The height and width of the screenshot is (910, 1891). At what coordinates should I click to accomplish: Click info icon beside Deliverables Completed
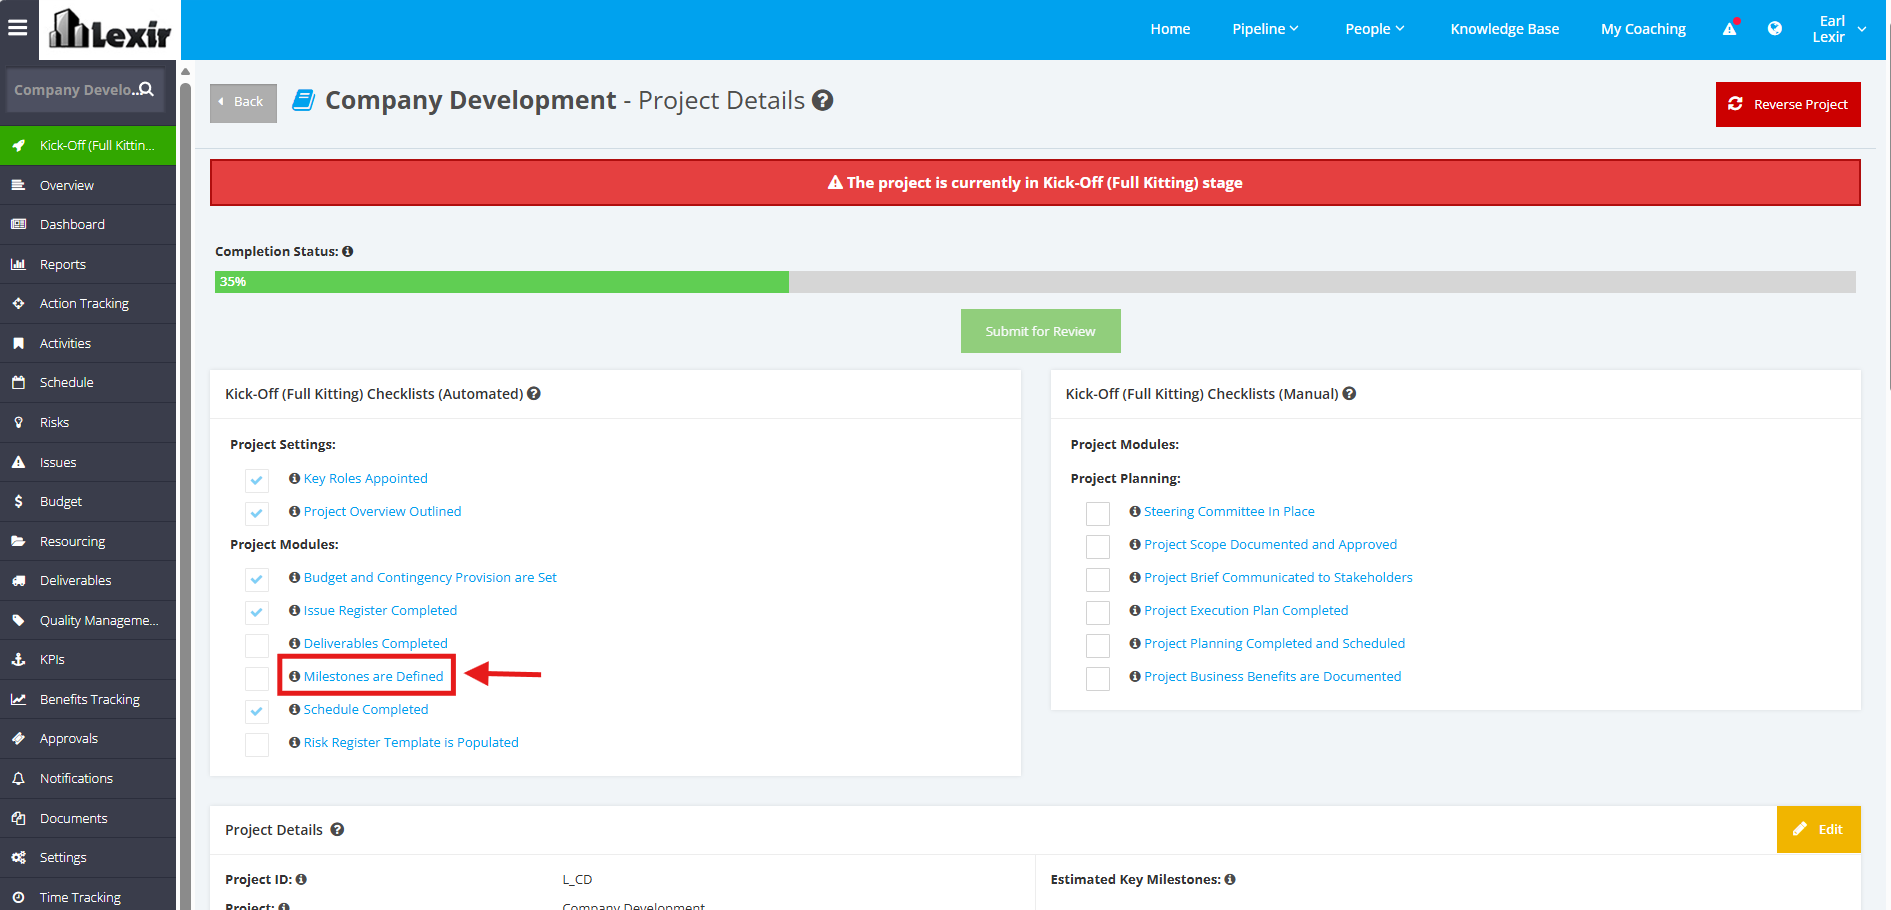294,643
